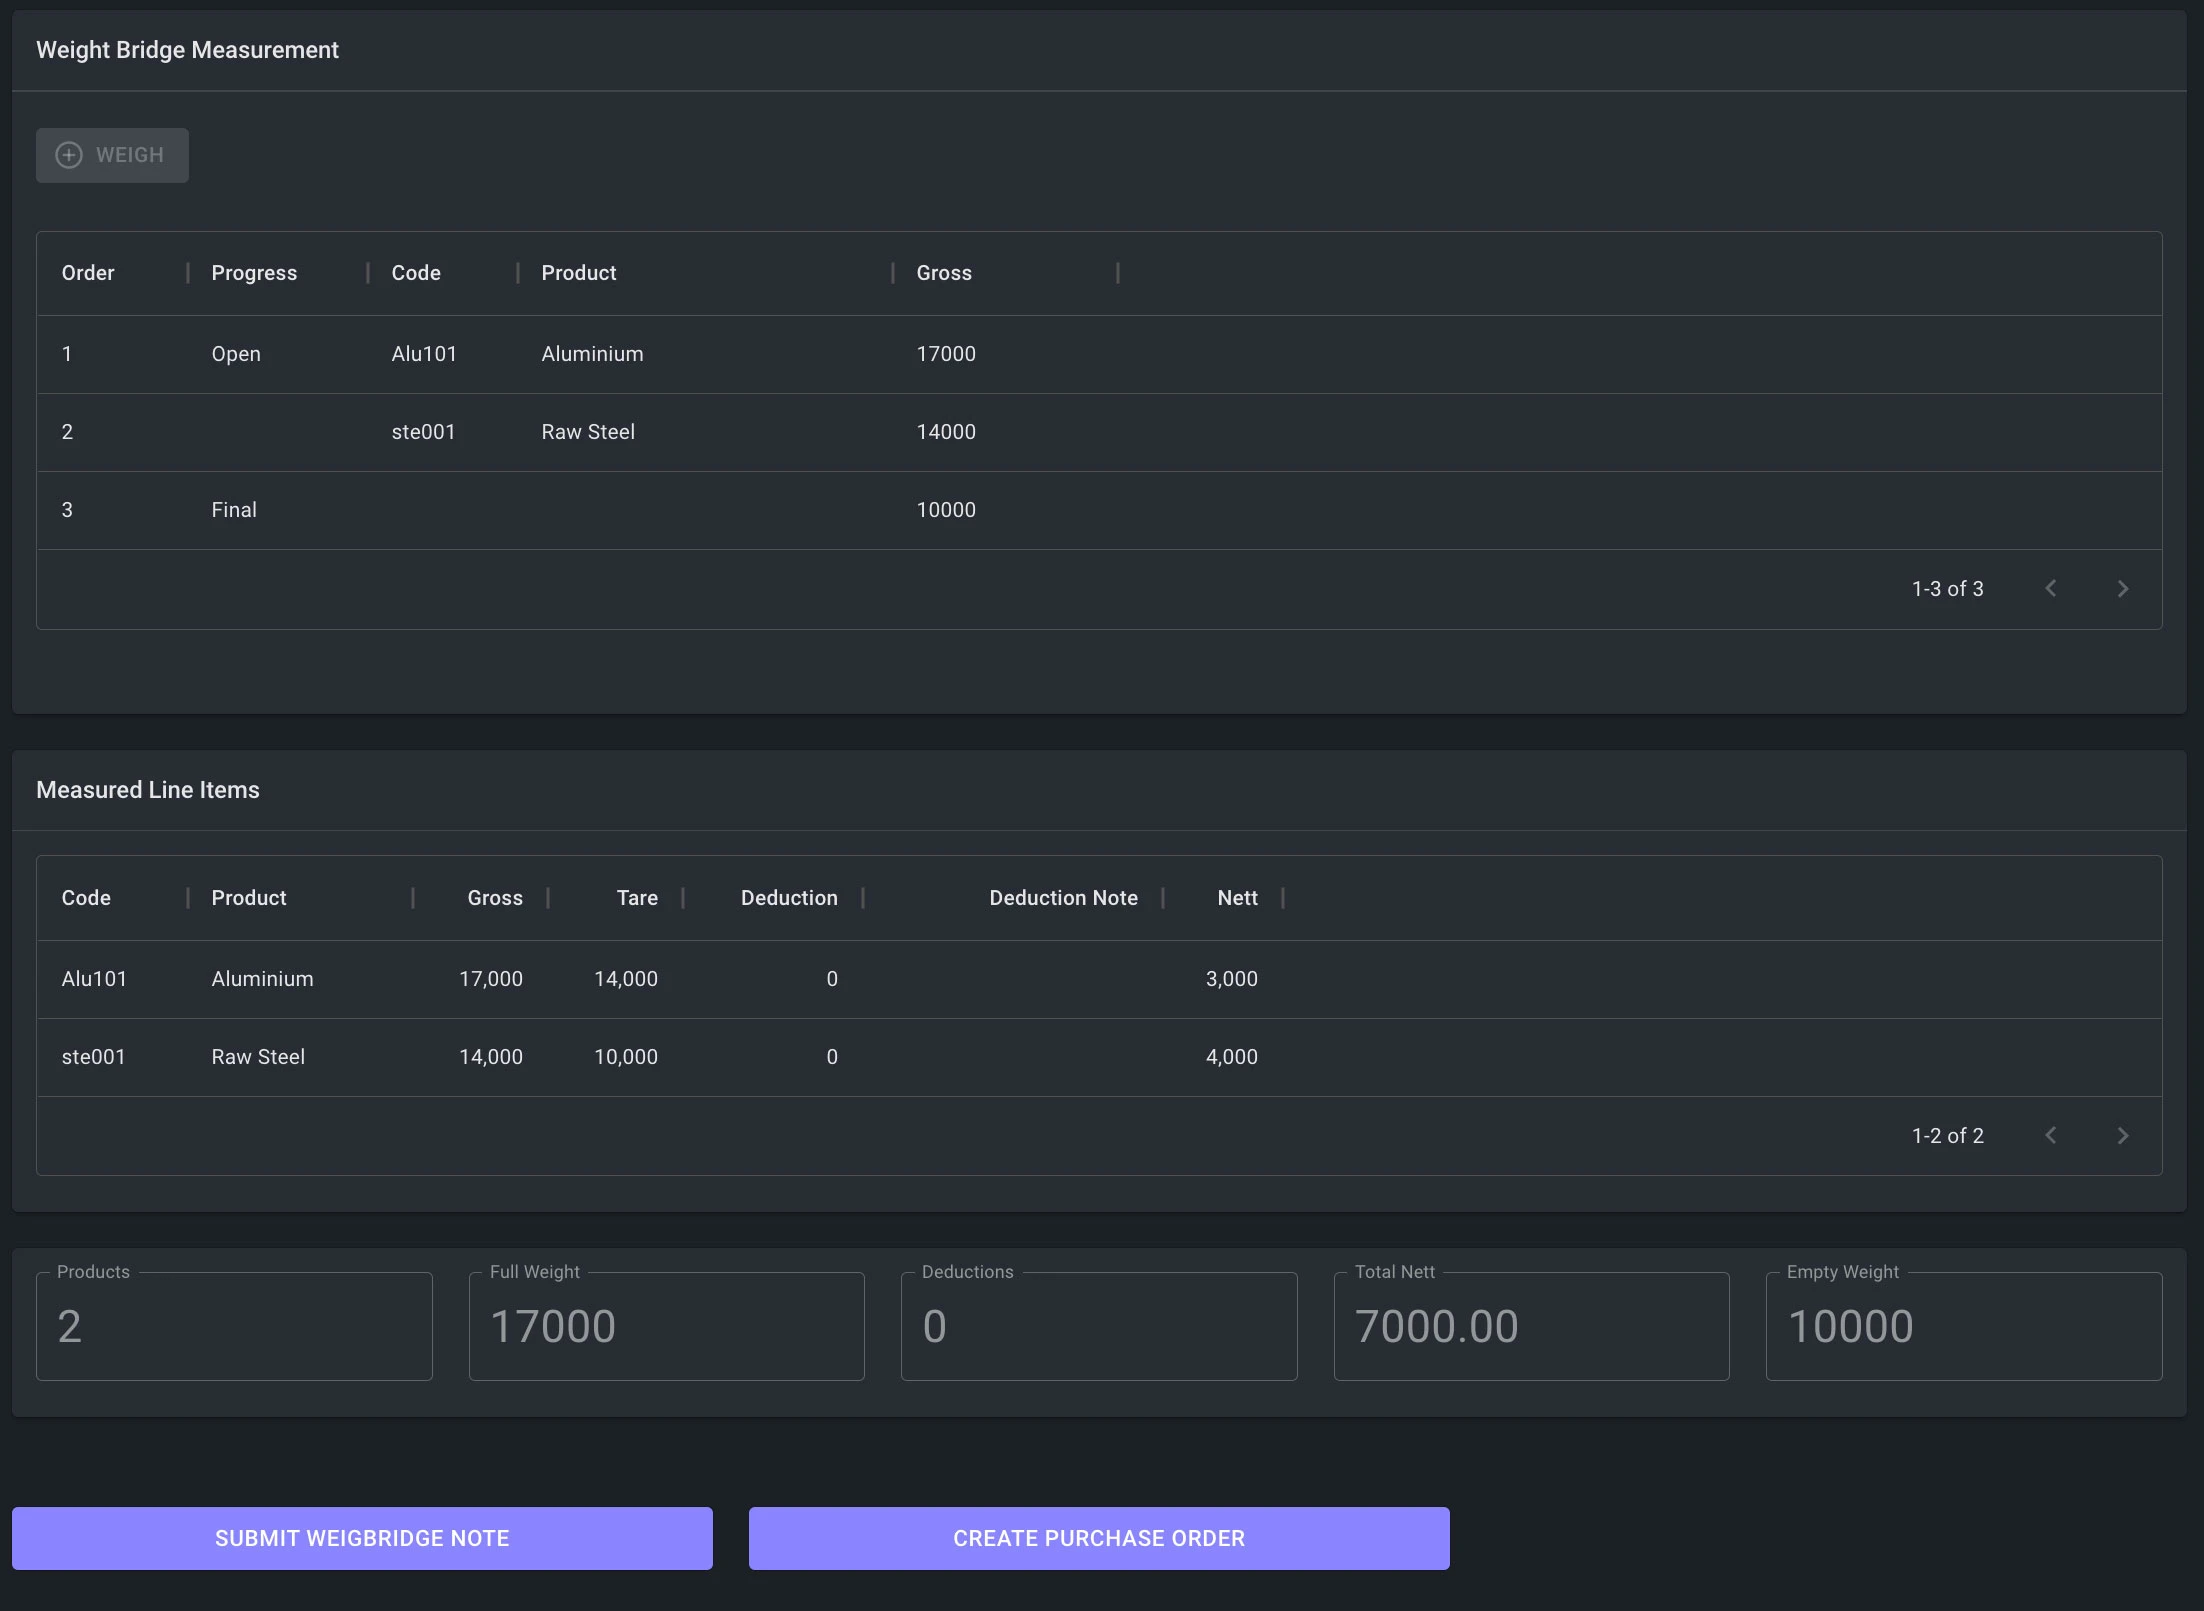Click the Deductions summary field
The width and height of the screenshot is (2204, 1611).
tap(1098, 1327)
